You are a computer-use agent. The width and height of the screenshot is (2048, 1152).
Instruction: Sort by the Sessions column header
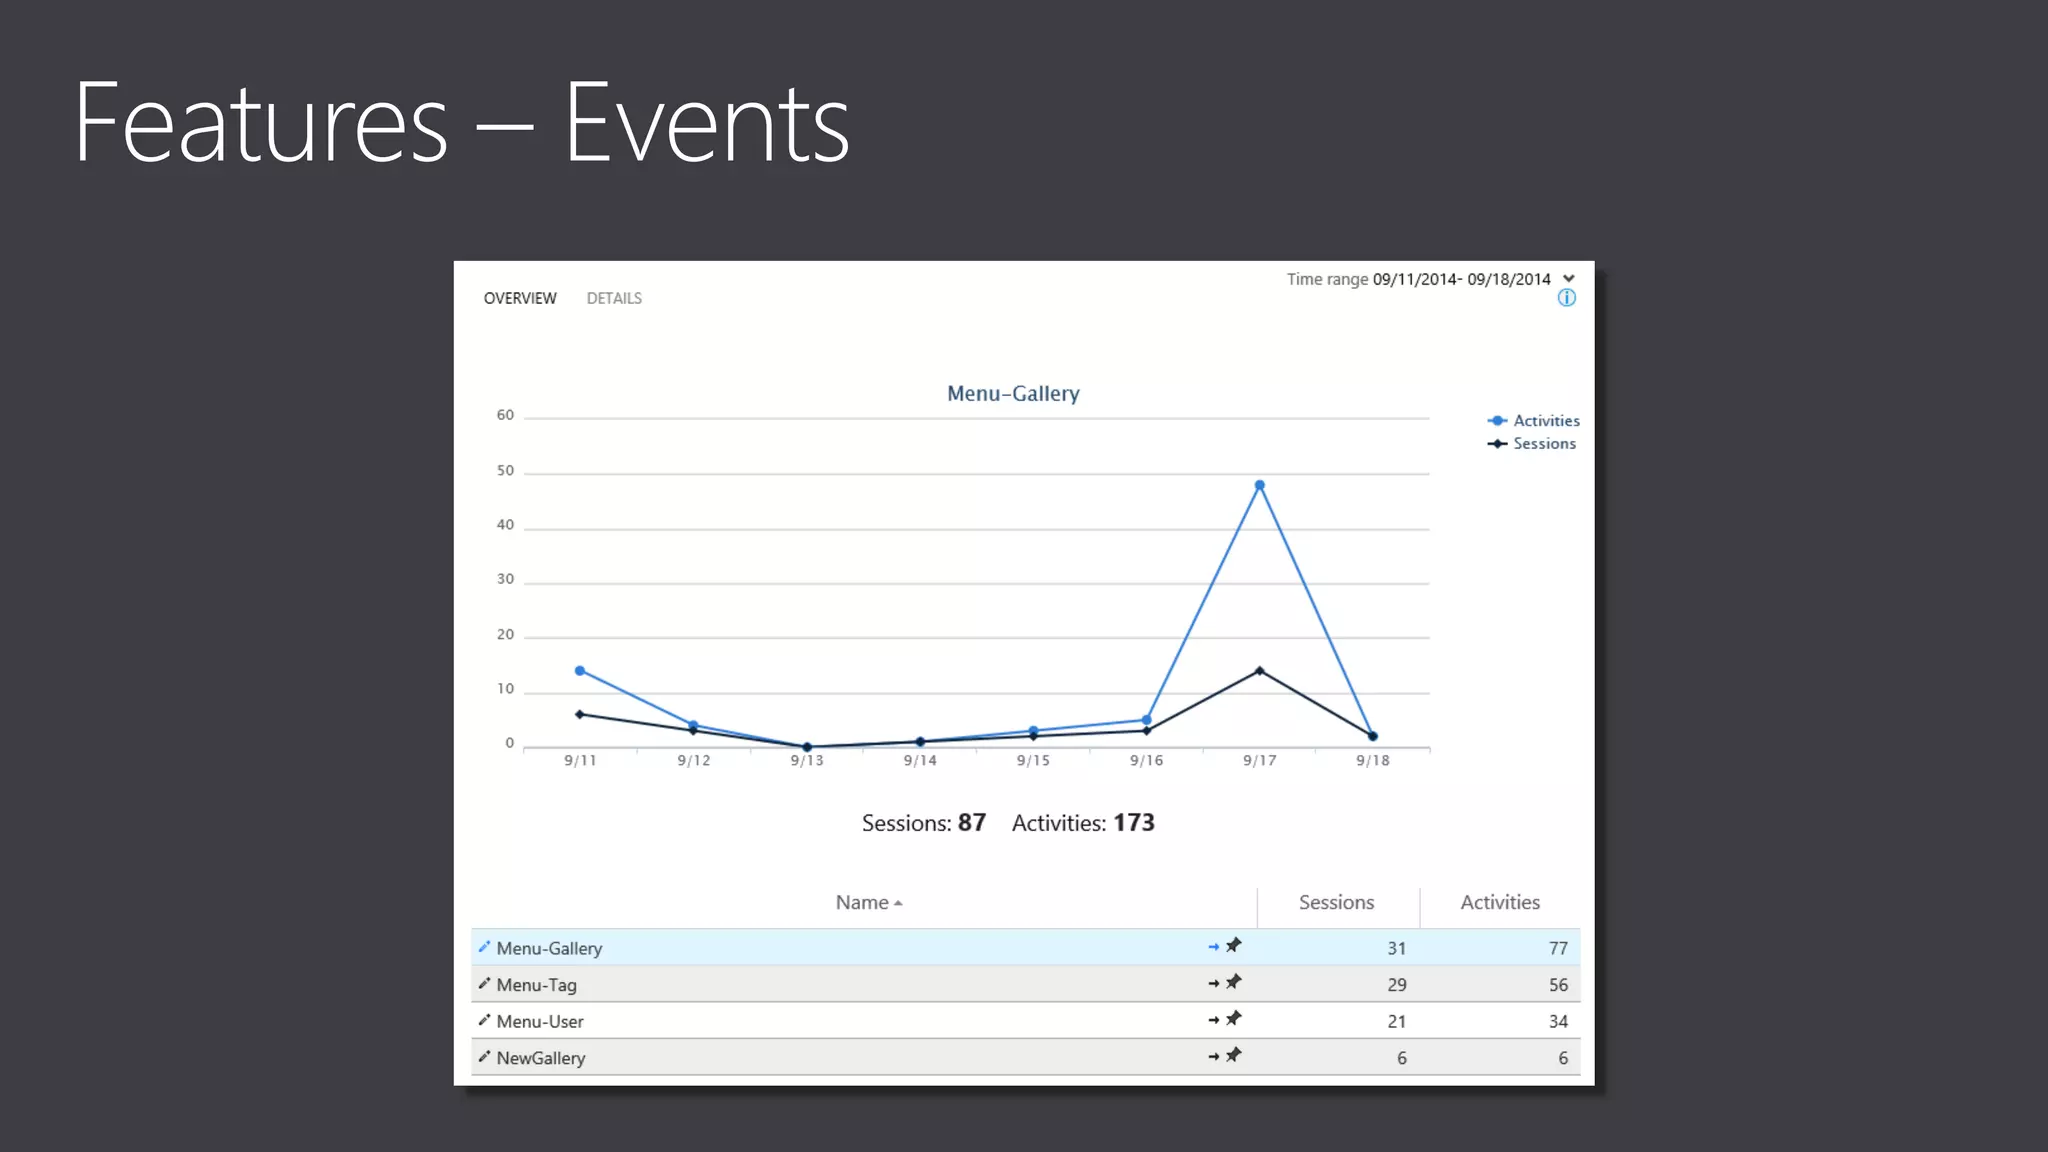(x=1336, y=902)
